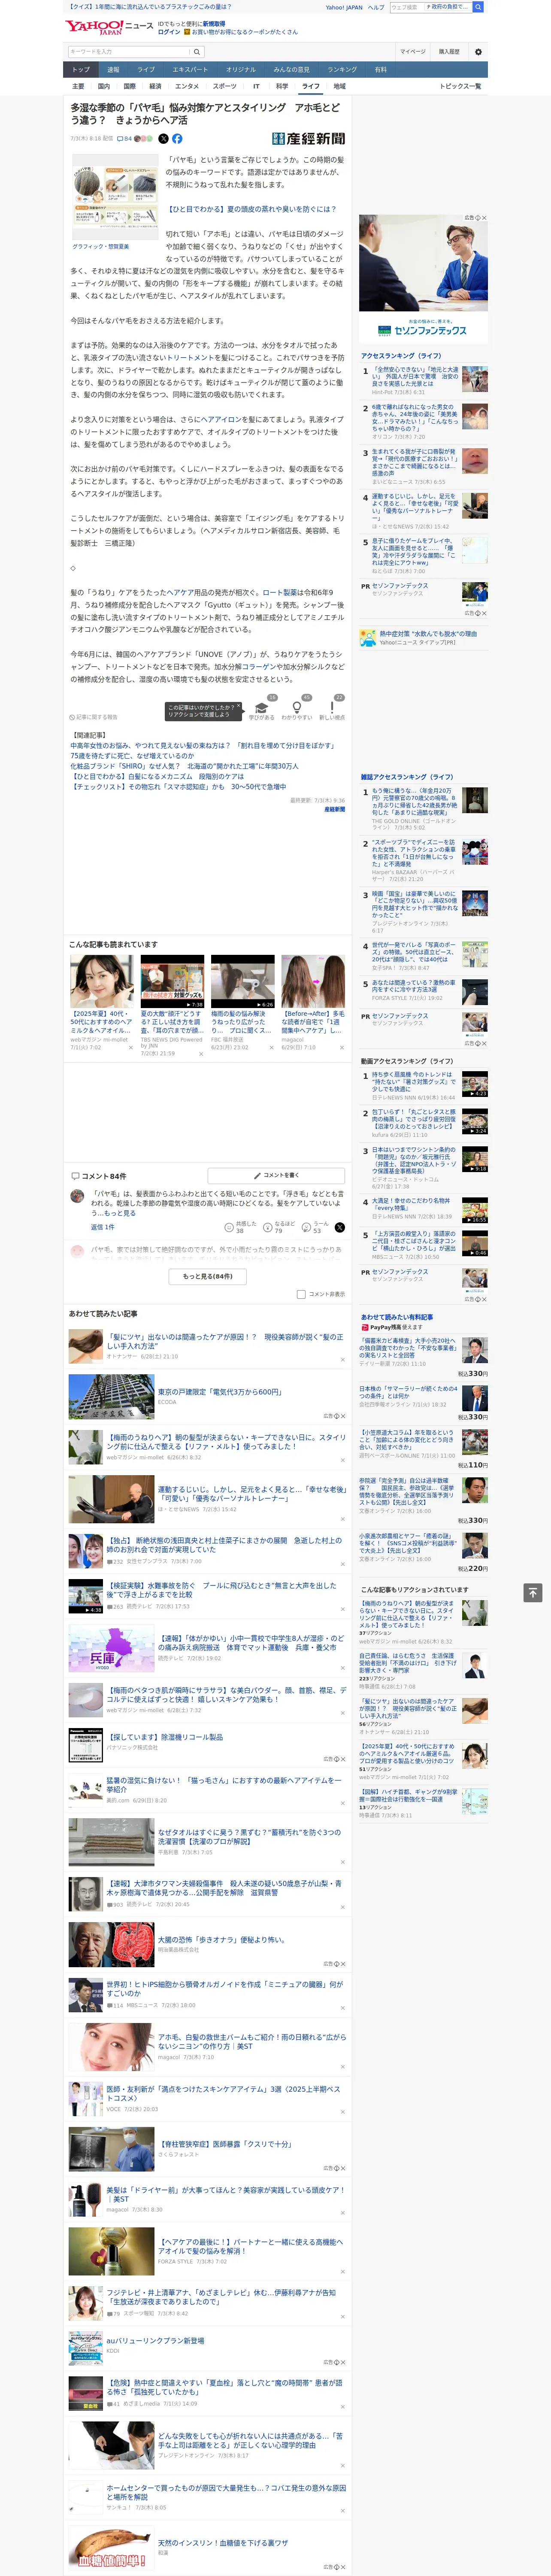551x2576 pixels.
Task: Open 購入履歴 link
Action: tap(449, 51)
